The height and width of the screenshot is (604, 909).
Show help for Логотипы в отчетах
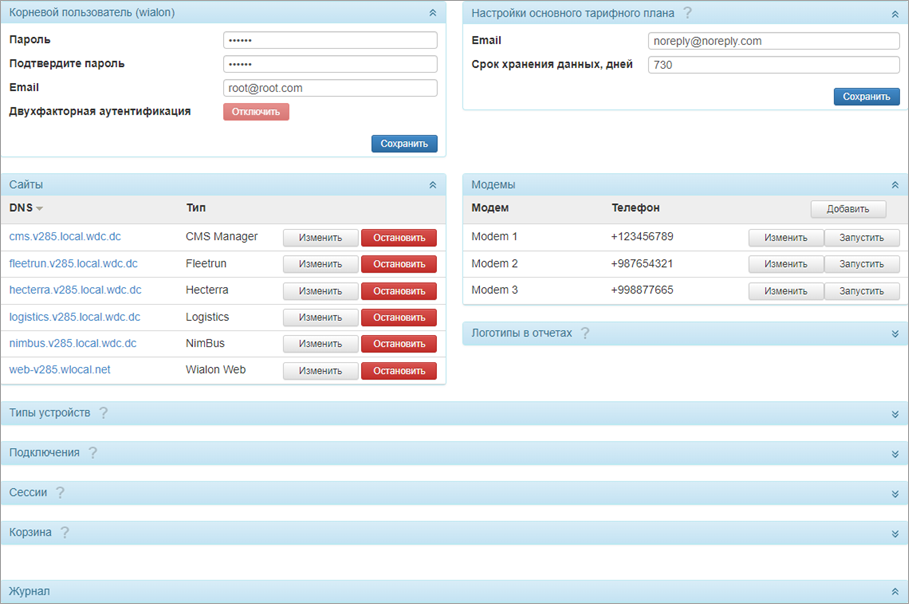[x=585, y=333]
